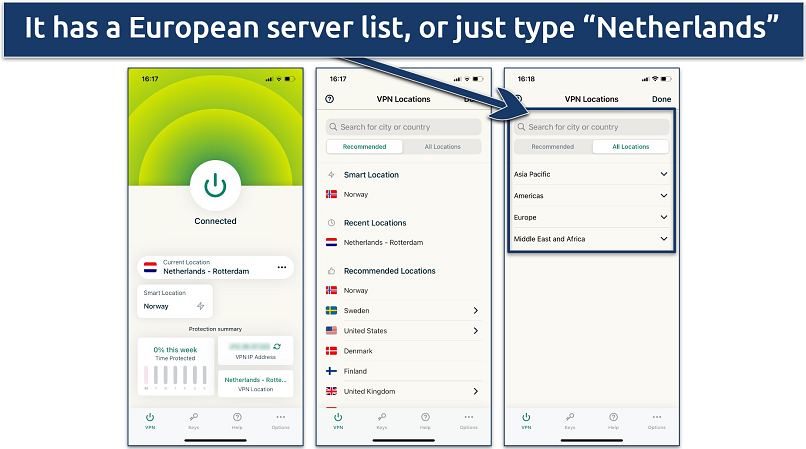Open the three-dot menu beside Netherlands - Rotterdam
The height and width of the screenshot is (449, 806).
pyautogui.click(x=282, y=267)
